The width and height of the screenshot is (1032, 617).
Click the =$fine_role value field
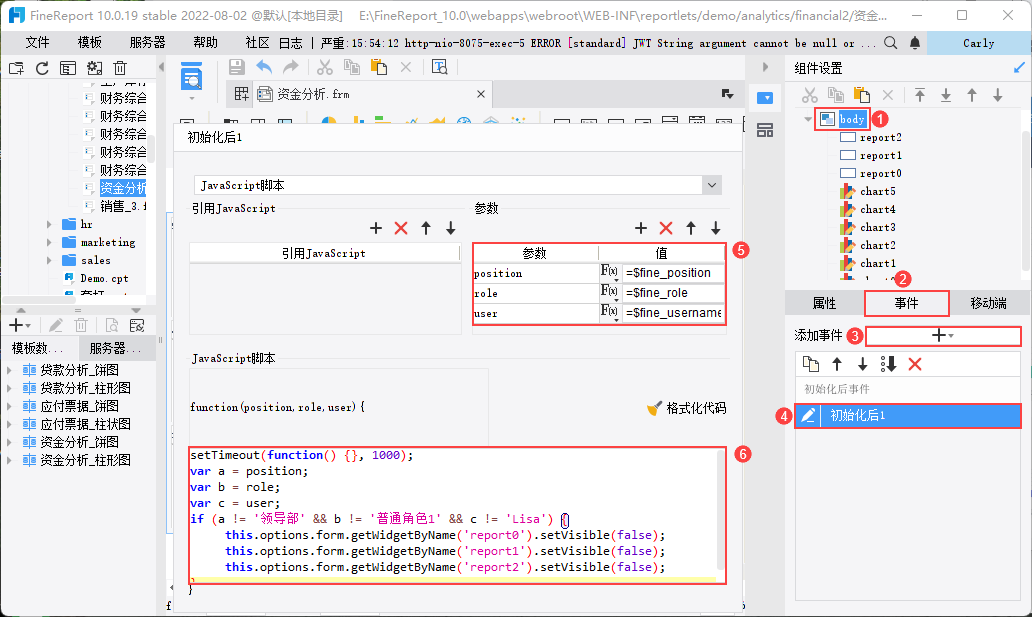tap(673, 292)
